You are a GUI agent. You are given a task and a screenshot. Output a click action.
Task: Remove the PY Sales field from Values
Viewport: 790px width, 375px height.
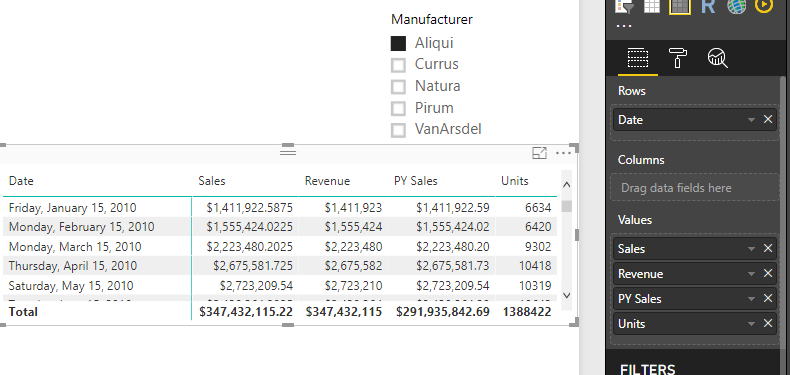click(x=768, y=298)
